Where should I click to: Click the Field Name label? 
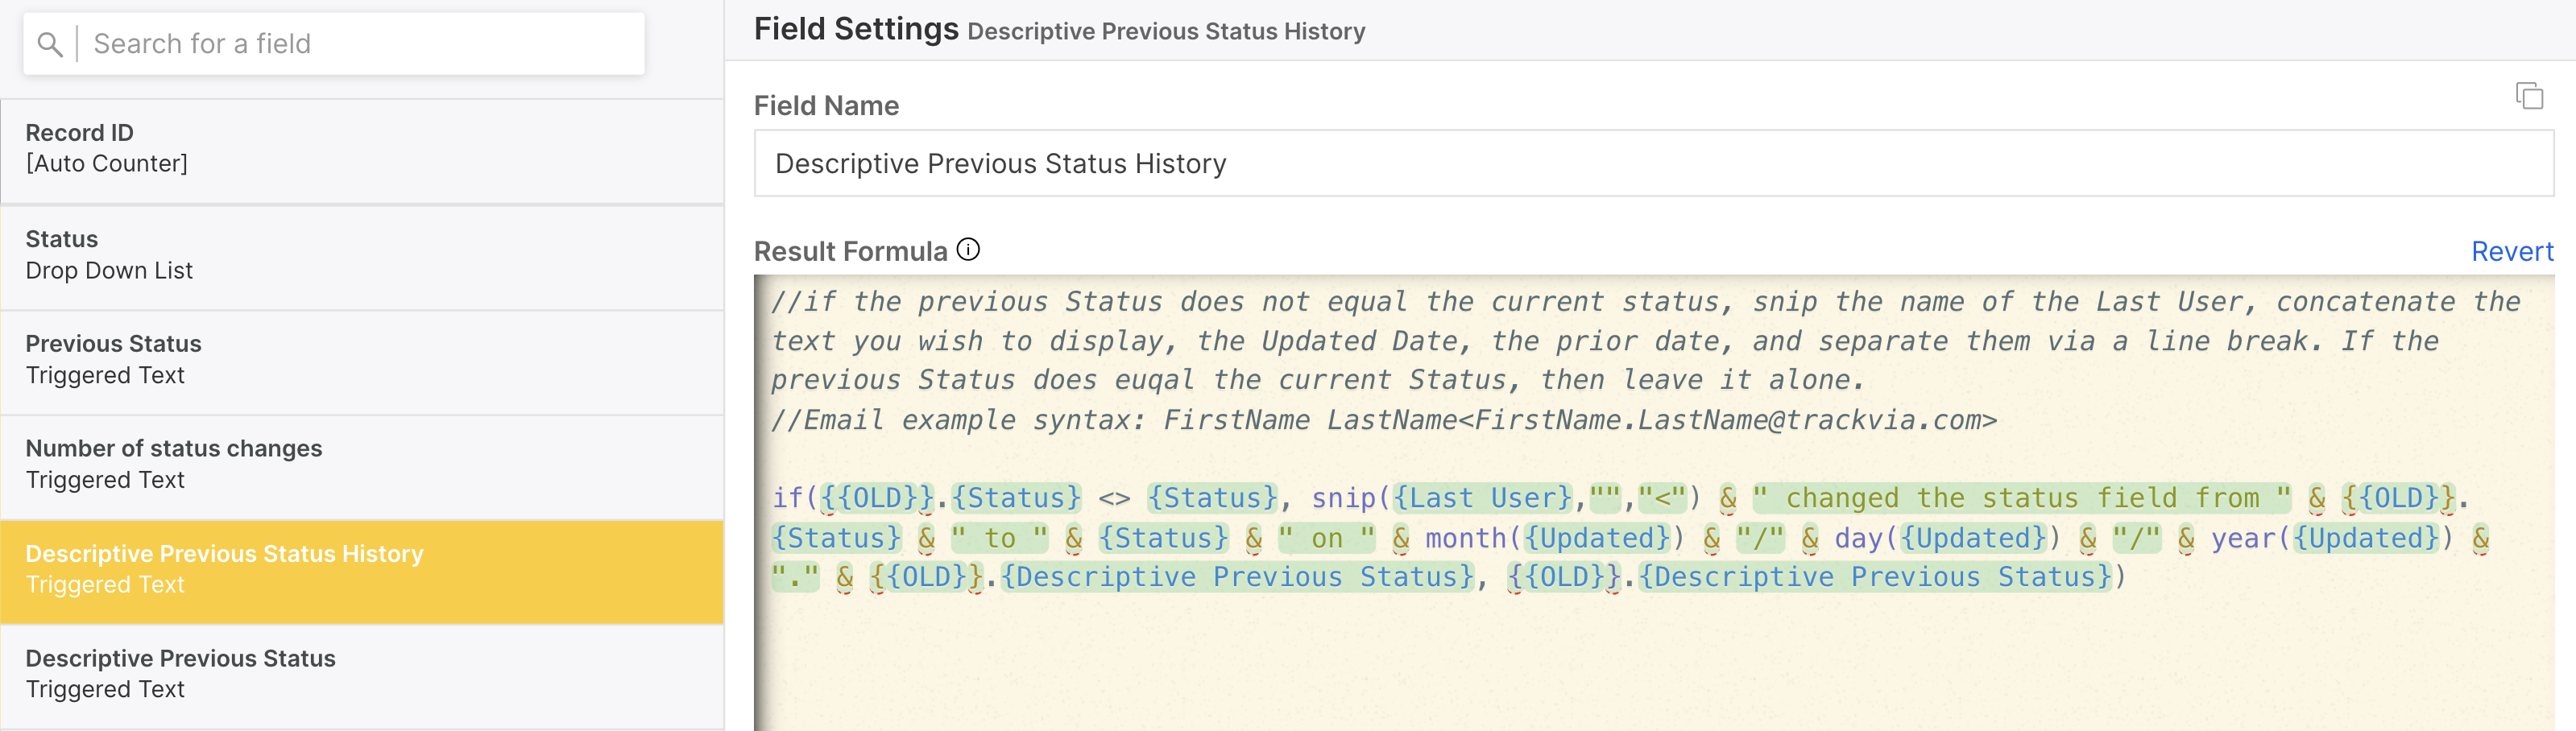click(826, 106)
